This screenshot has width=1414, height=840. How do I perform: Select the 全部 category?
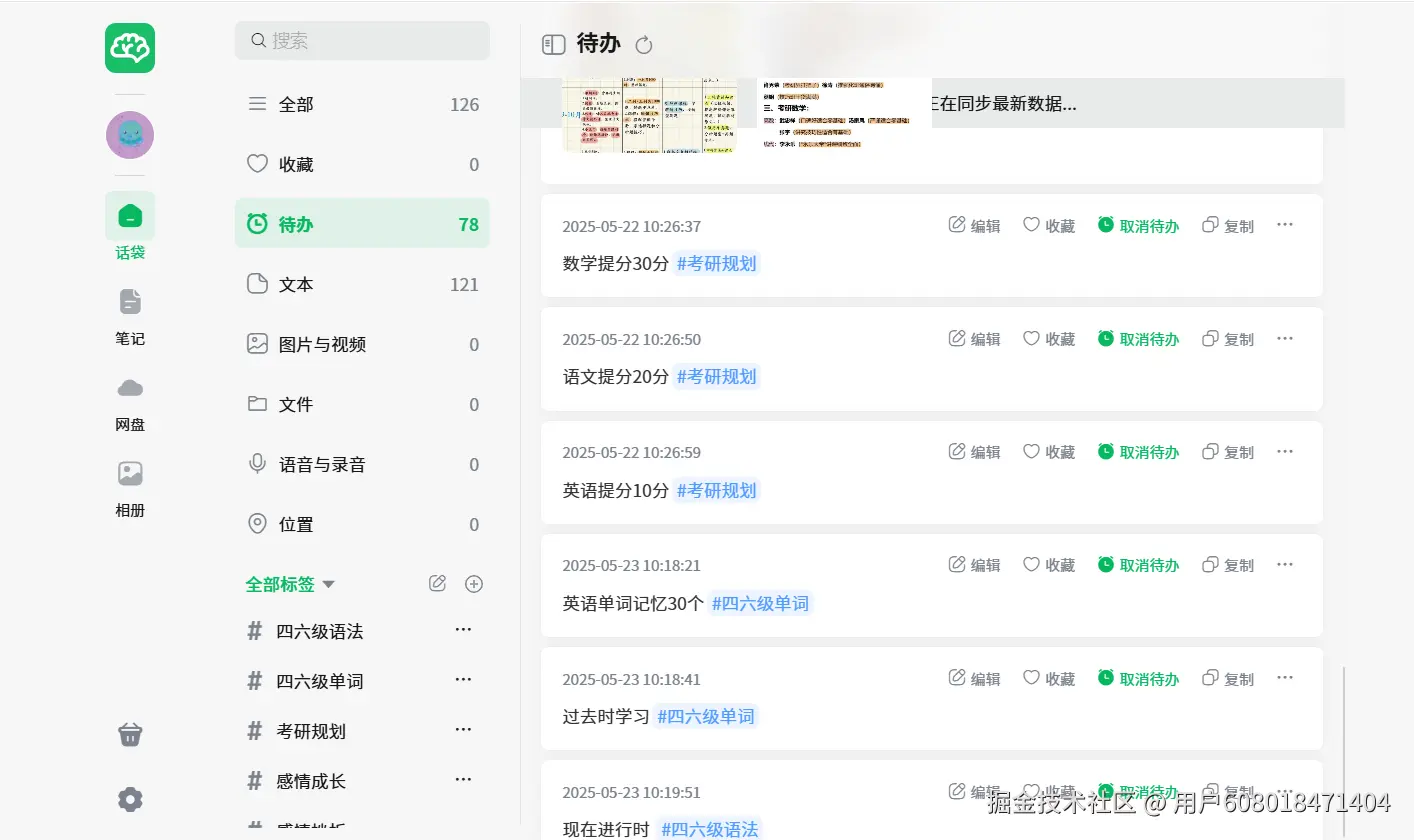pos(362,104)
